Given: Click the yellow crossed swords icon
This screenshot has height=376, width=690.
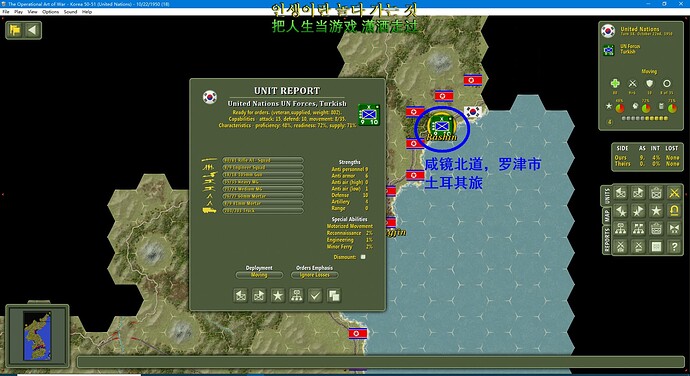Looking at the screenshot, I should [x=674, y=193].
